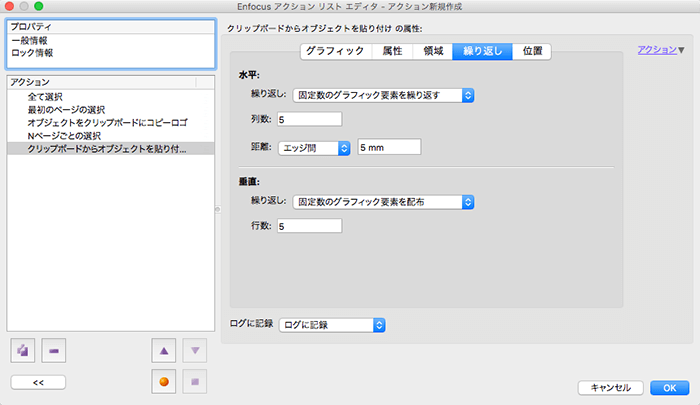Click the 列数 input field

pos(309,119)
